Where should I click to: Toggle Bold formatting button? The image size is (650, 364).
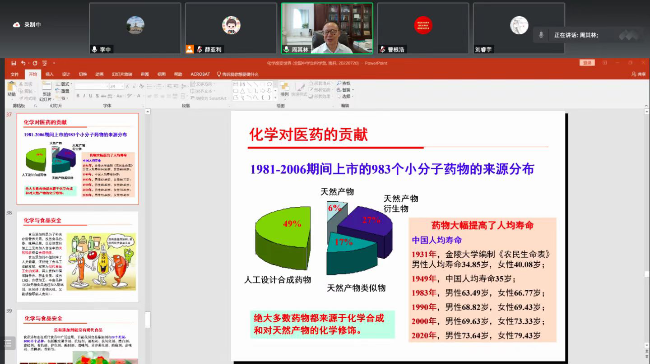(78, 96)
